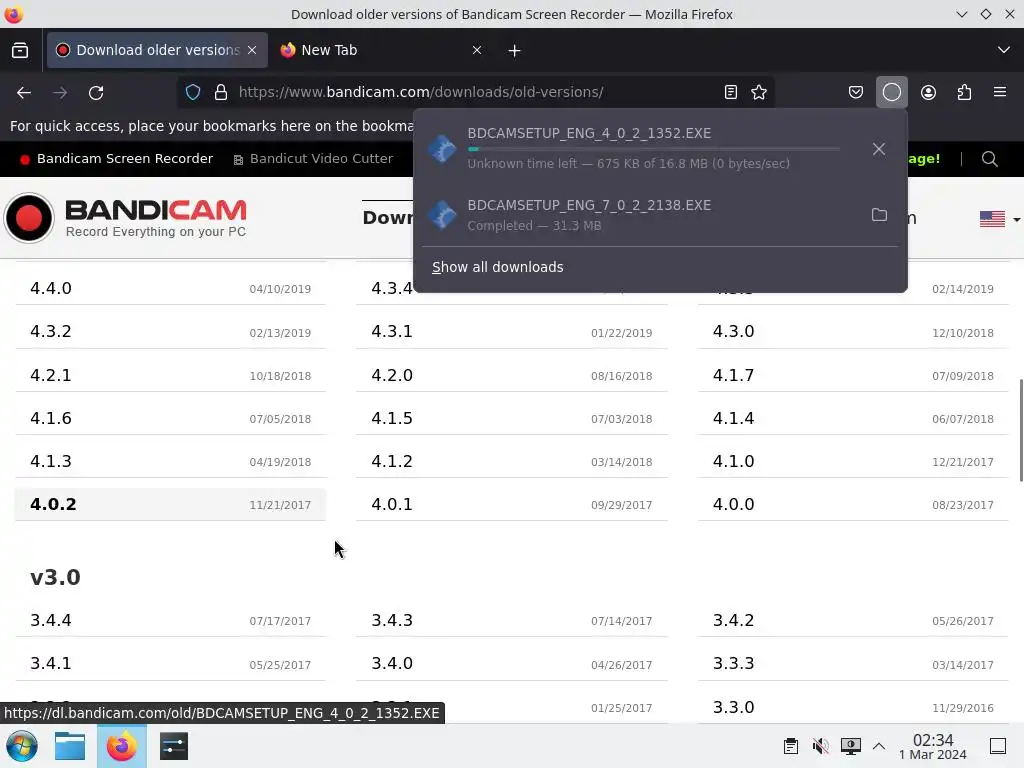
Task: Download version 4.4.0
Action: click(x=170, y=289)
